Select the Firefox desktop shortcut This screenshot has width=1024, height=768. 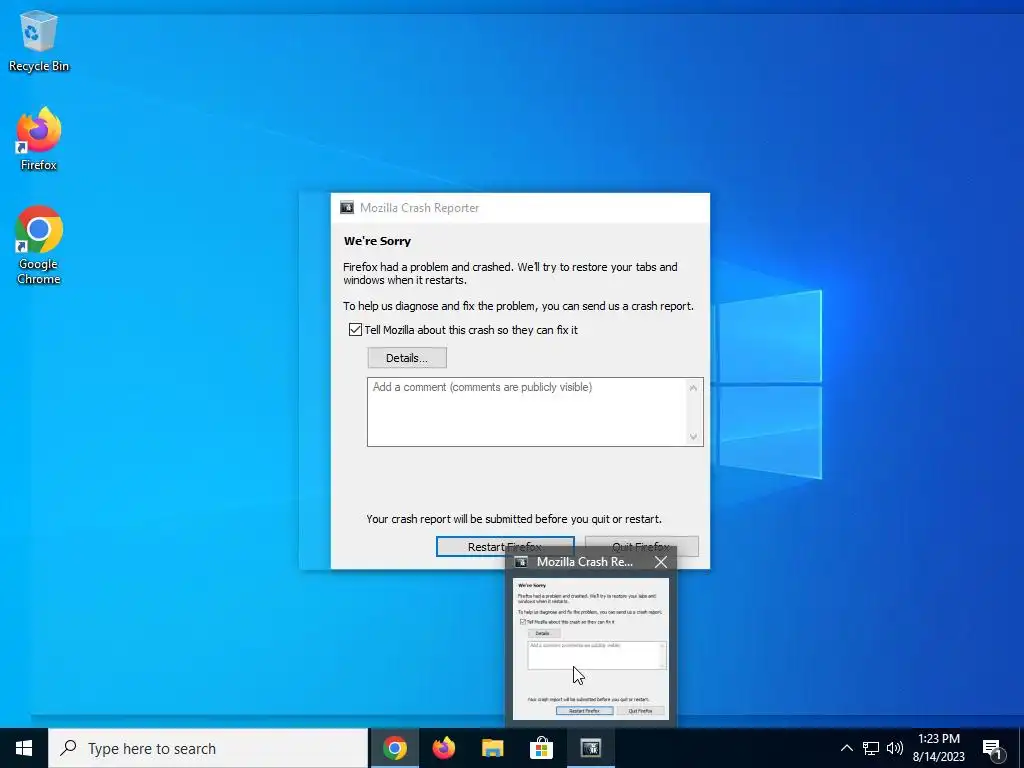tap(39, 140)
